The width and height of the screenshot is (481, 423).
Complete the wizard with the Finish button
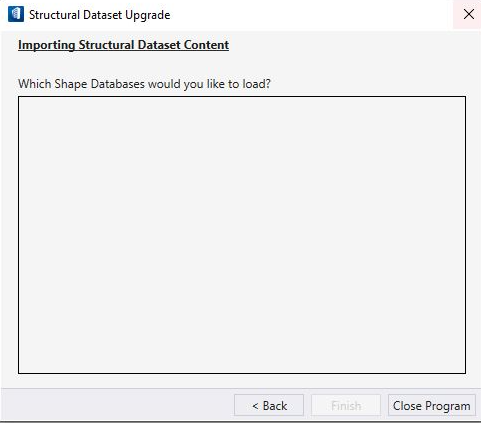[x=346, y=405]
